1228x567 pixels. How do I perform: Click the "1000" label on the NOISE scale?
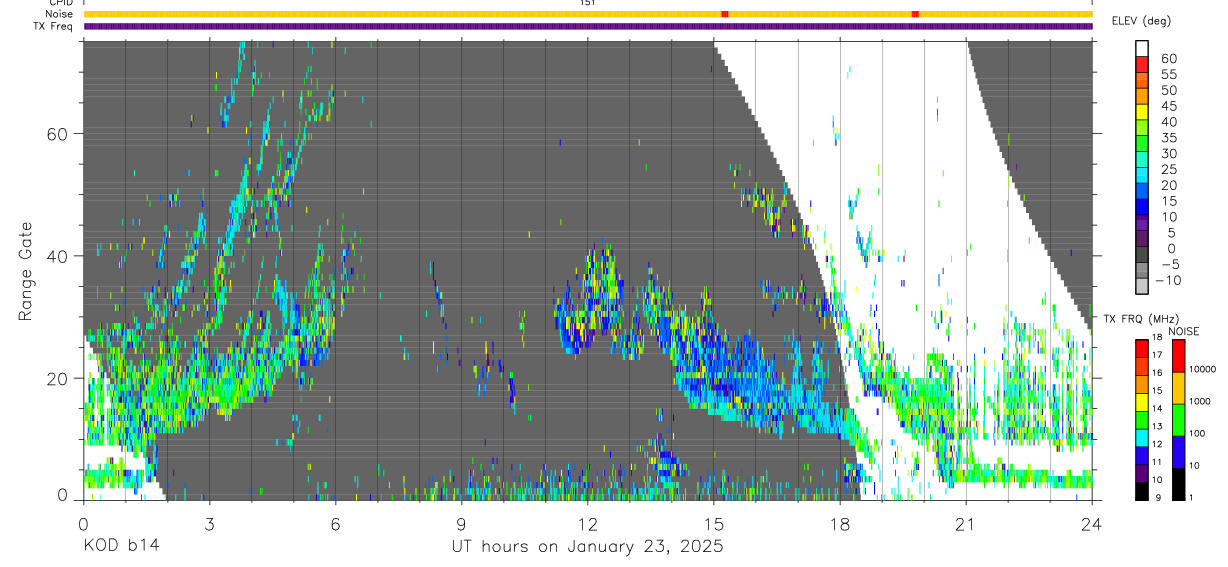[x=1199, y=401]
